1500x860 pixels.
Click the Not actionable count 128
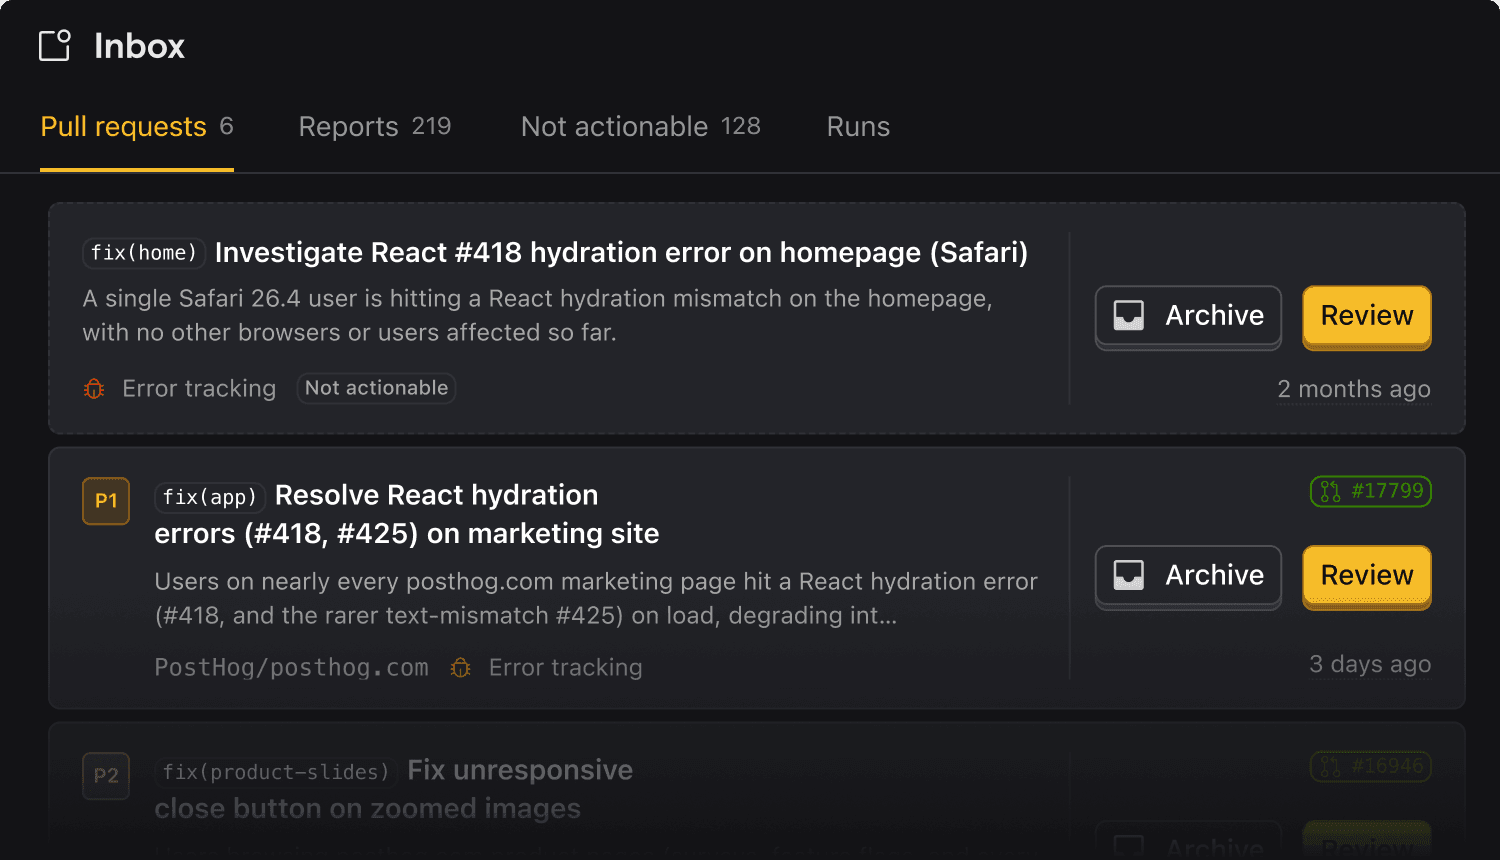741,126
